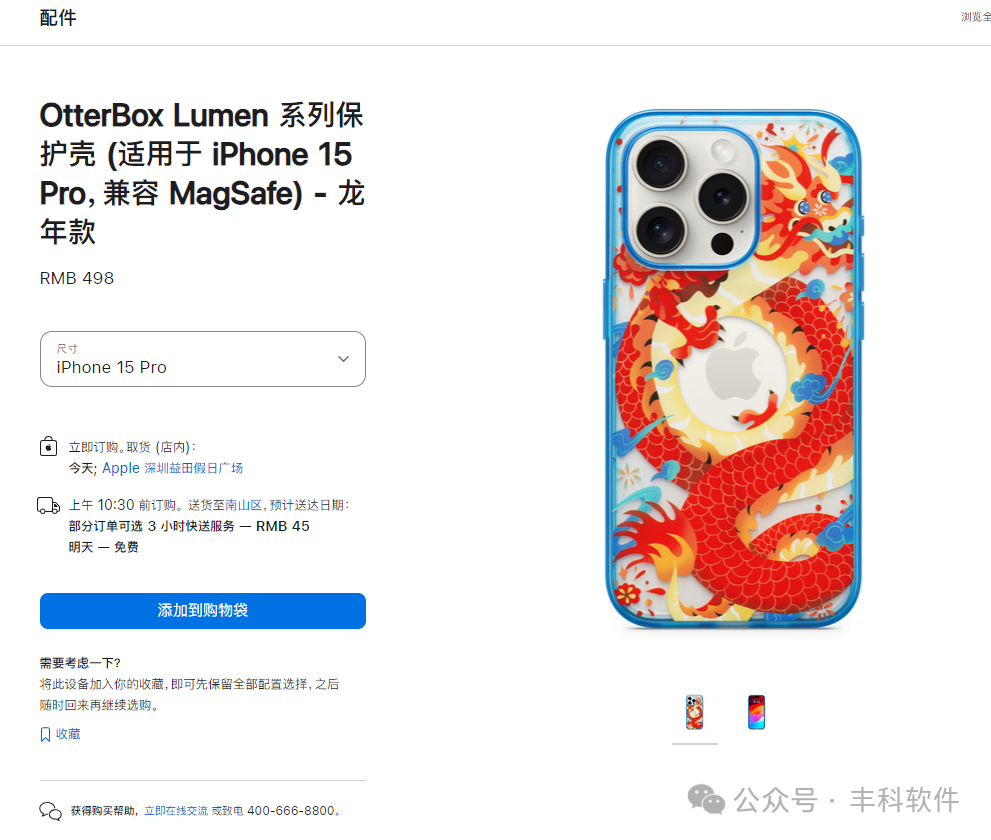Click the product title OtterBox Lumen heading
This screenshot has width=991, height=840.
(202, 173)
